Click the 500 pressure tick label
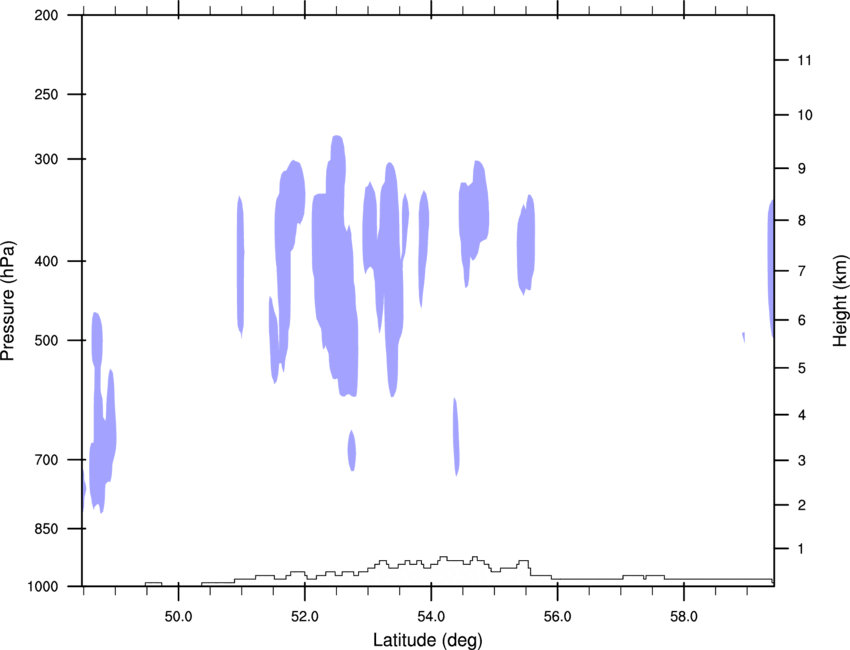This screenshot has width=850, height=650. (x=47, y=340)
